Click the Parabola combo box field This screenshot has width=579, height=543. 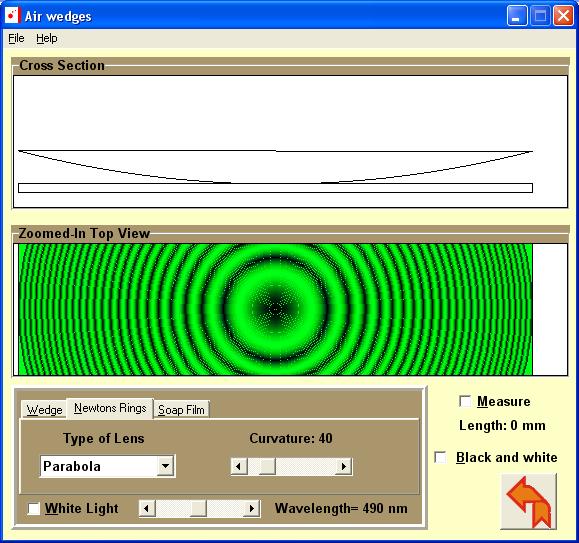107,466
